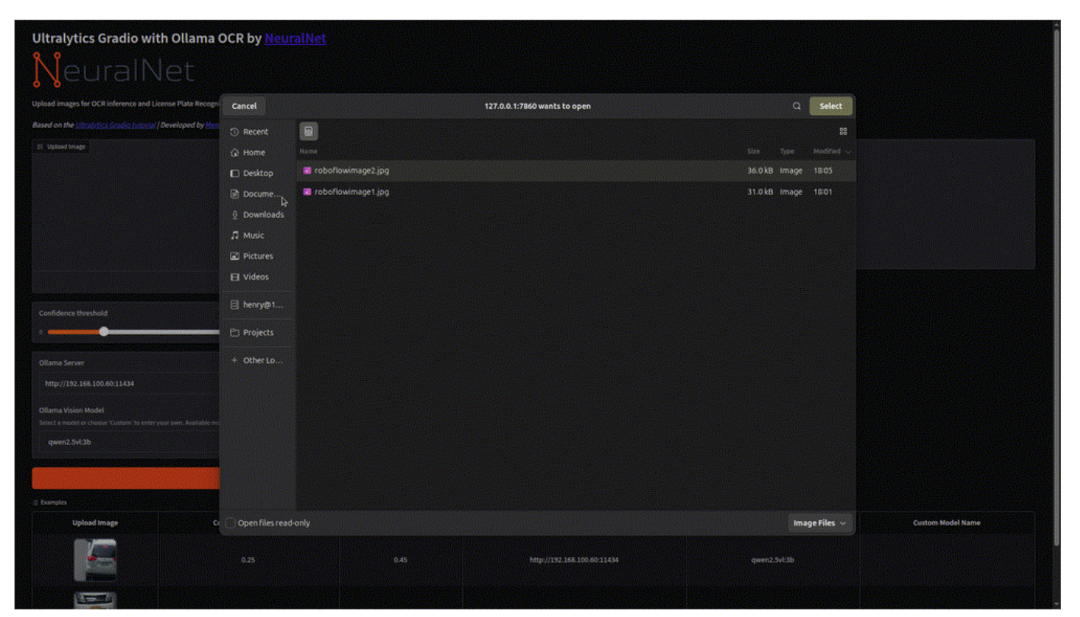Viewport: 1080px width, 617px height.
Task: Sort files by the Size column
Action: [x=754, y=151]
